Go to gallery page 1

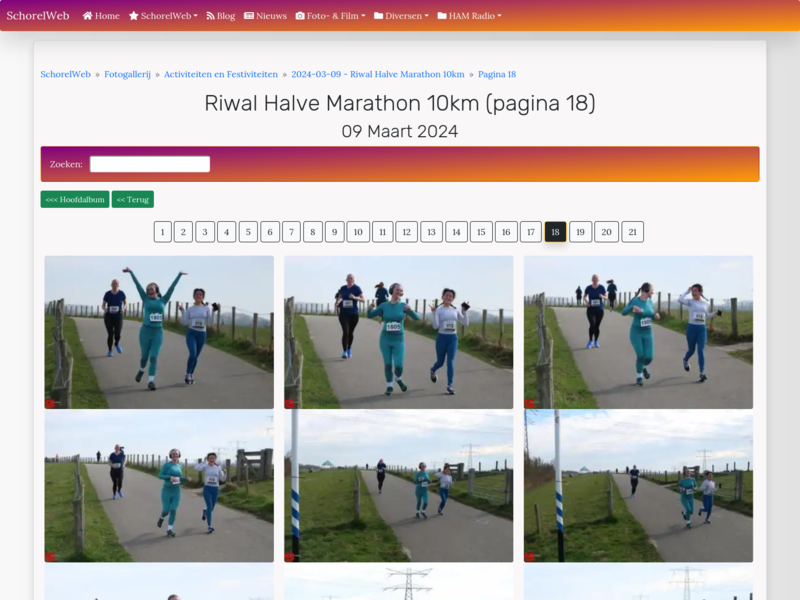click(163, 232)
